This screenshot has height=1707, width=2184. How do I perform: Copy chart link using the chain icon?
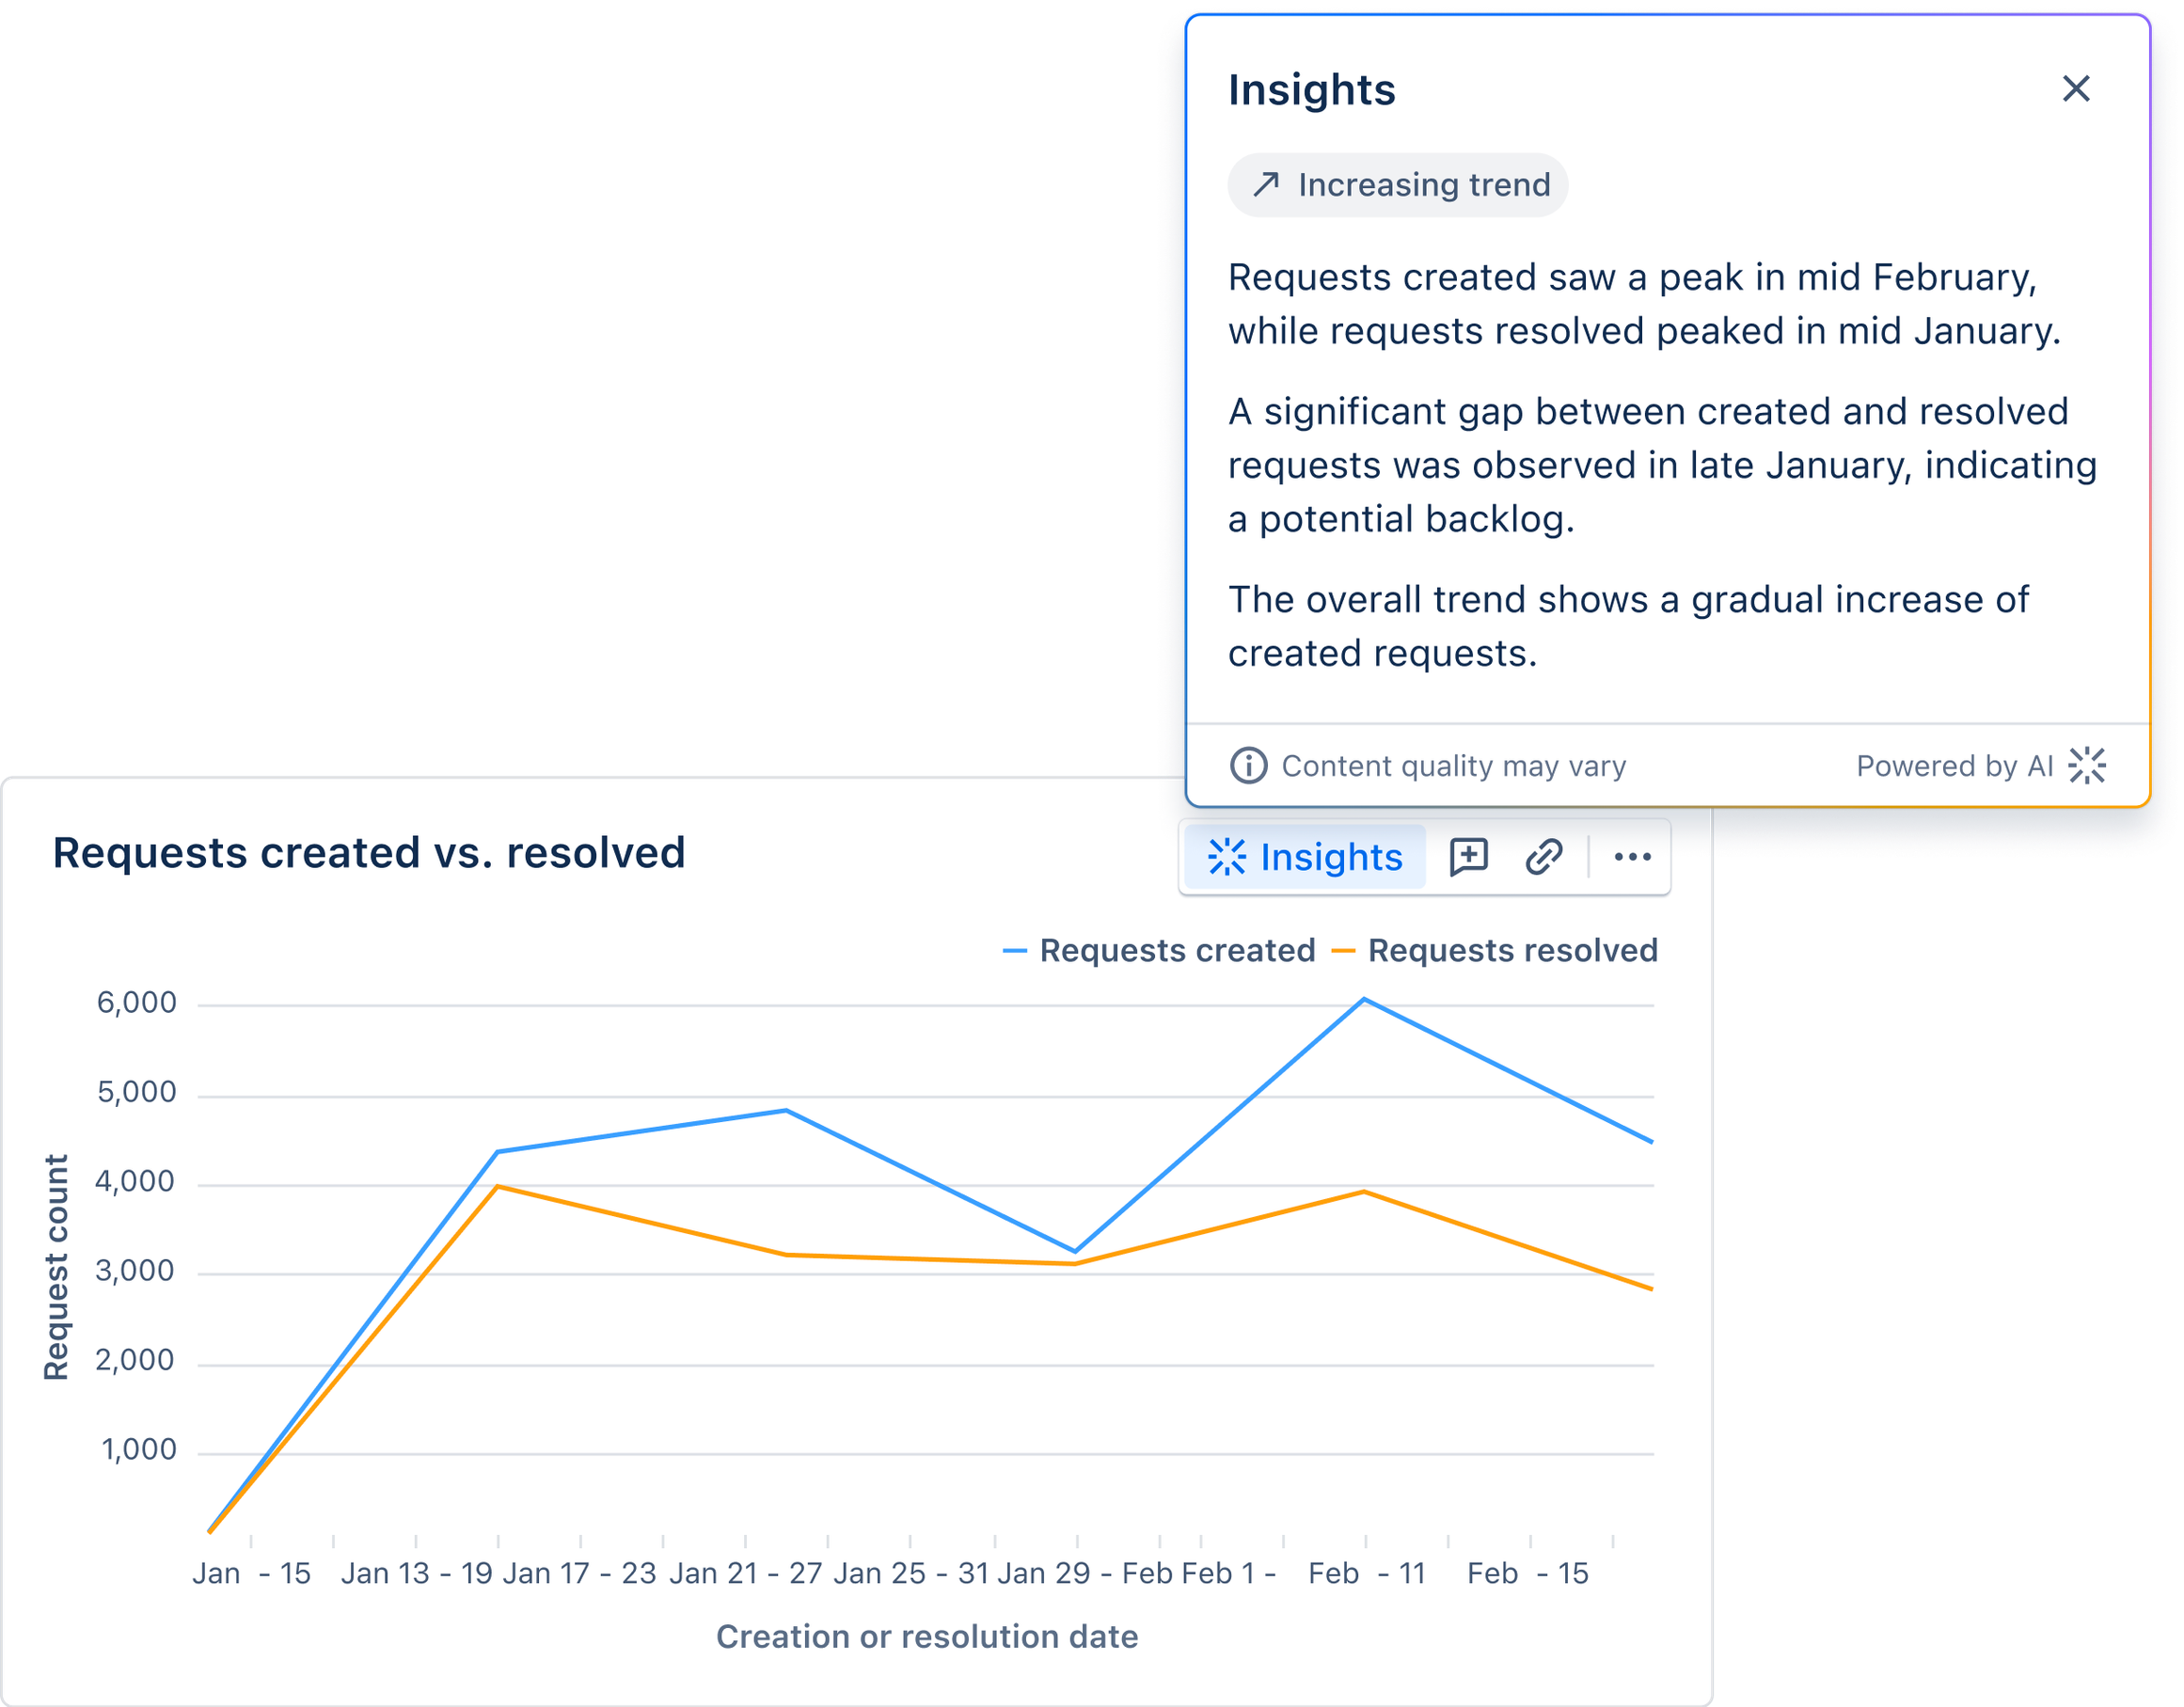(x=1543, y=857)
